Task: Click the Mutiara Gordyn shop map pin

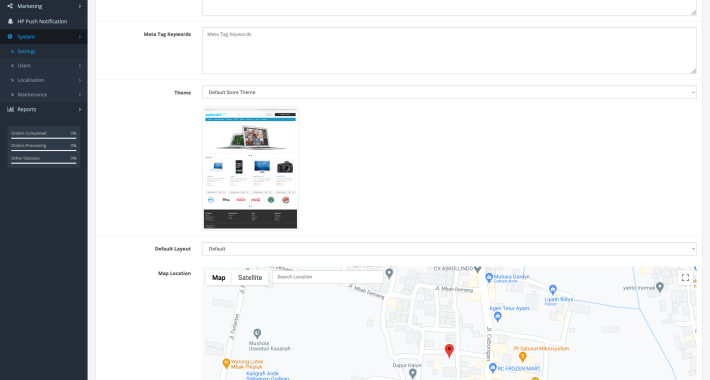Action: click(489, 277)
